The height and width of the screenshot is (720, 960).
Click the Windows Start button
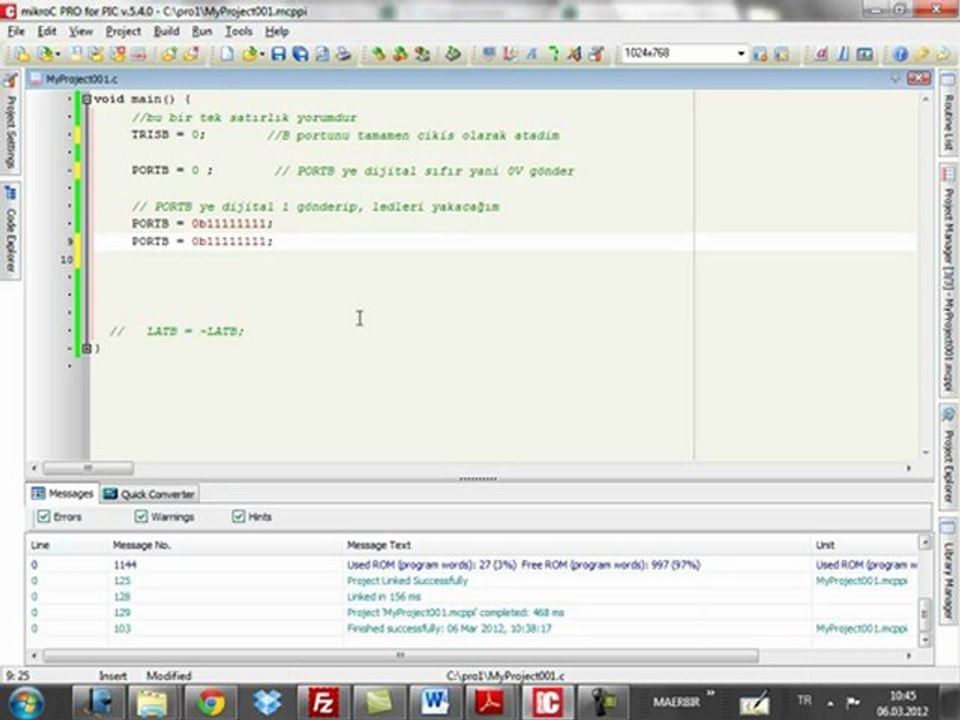coord(26,703)
